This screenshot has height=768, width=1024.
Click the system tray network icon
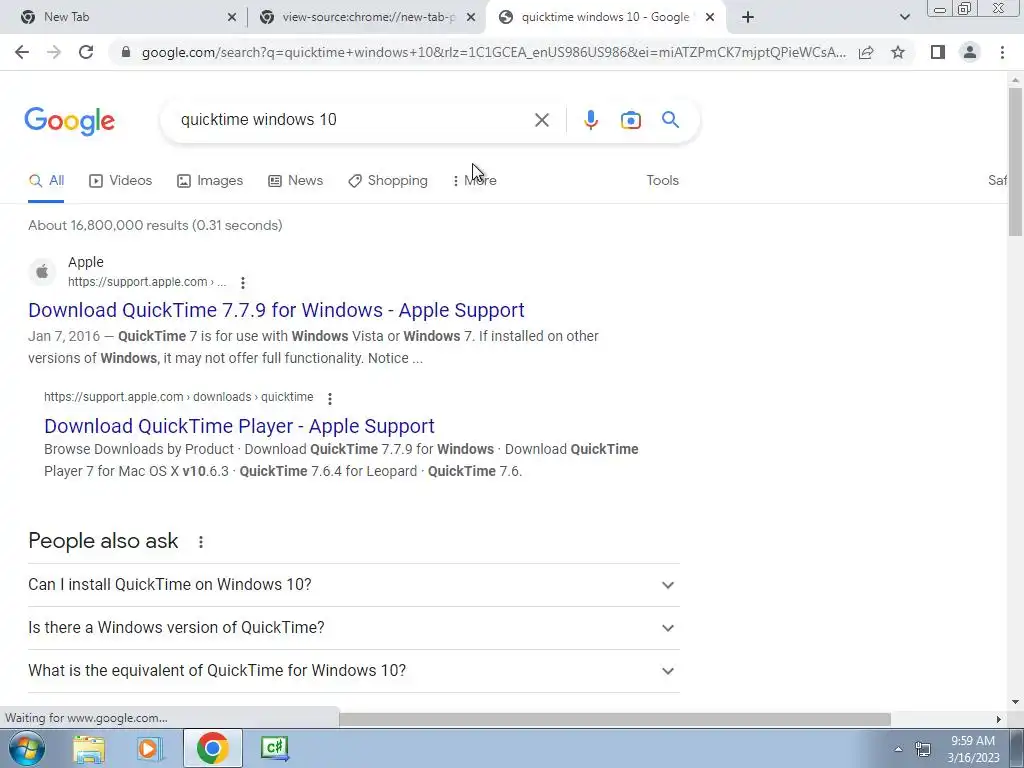pyautogui.click(x=923, y=749)
